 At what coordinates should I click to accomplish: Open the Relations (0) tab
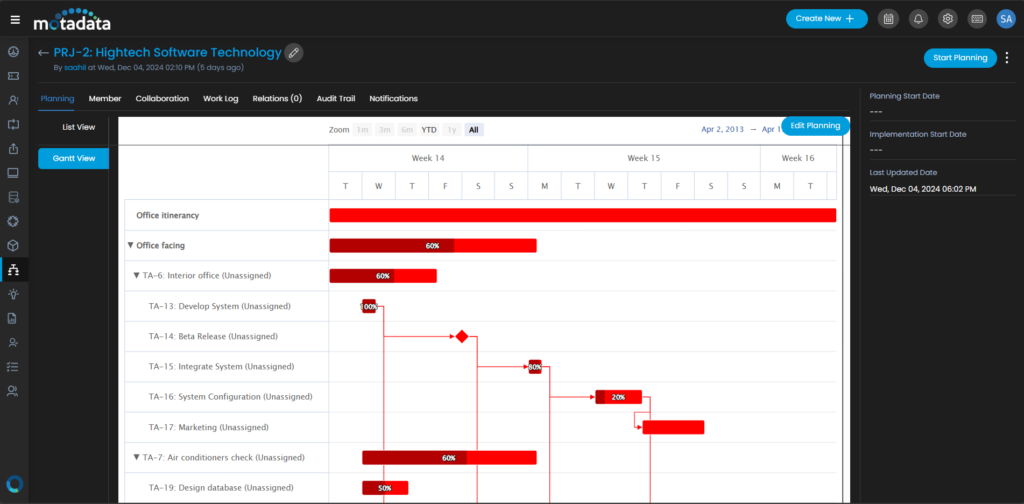pyautogui.click(x=278, y=99)
